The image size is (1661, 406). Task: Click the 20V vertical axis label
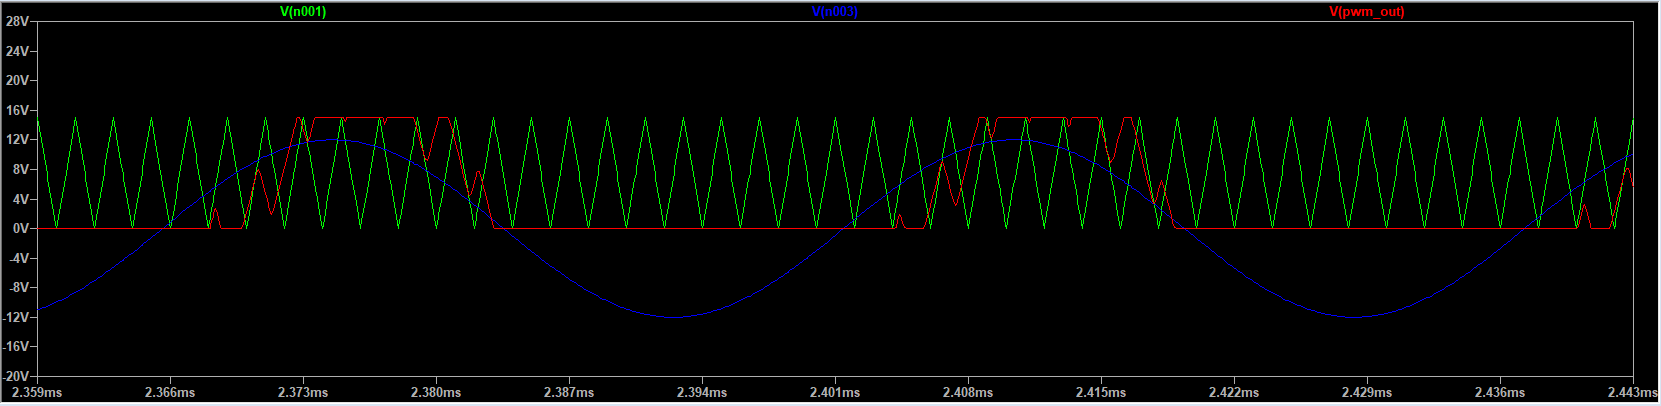(17, 80)
